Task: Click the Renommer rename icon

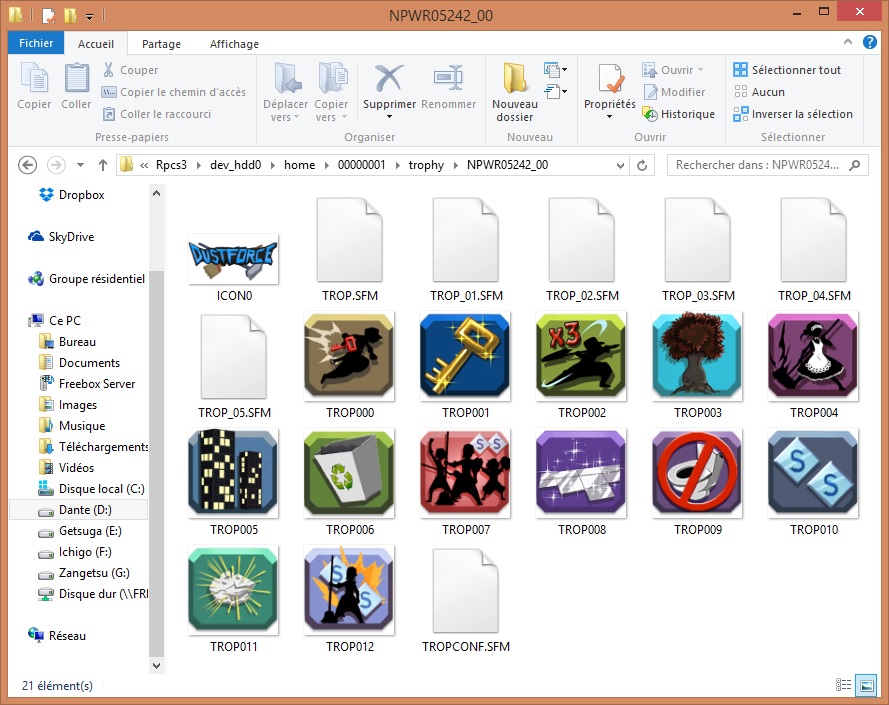Action: [448, 78]
